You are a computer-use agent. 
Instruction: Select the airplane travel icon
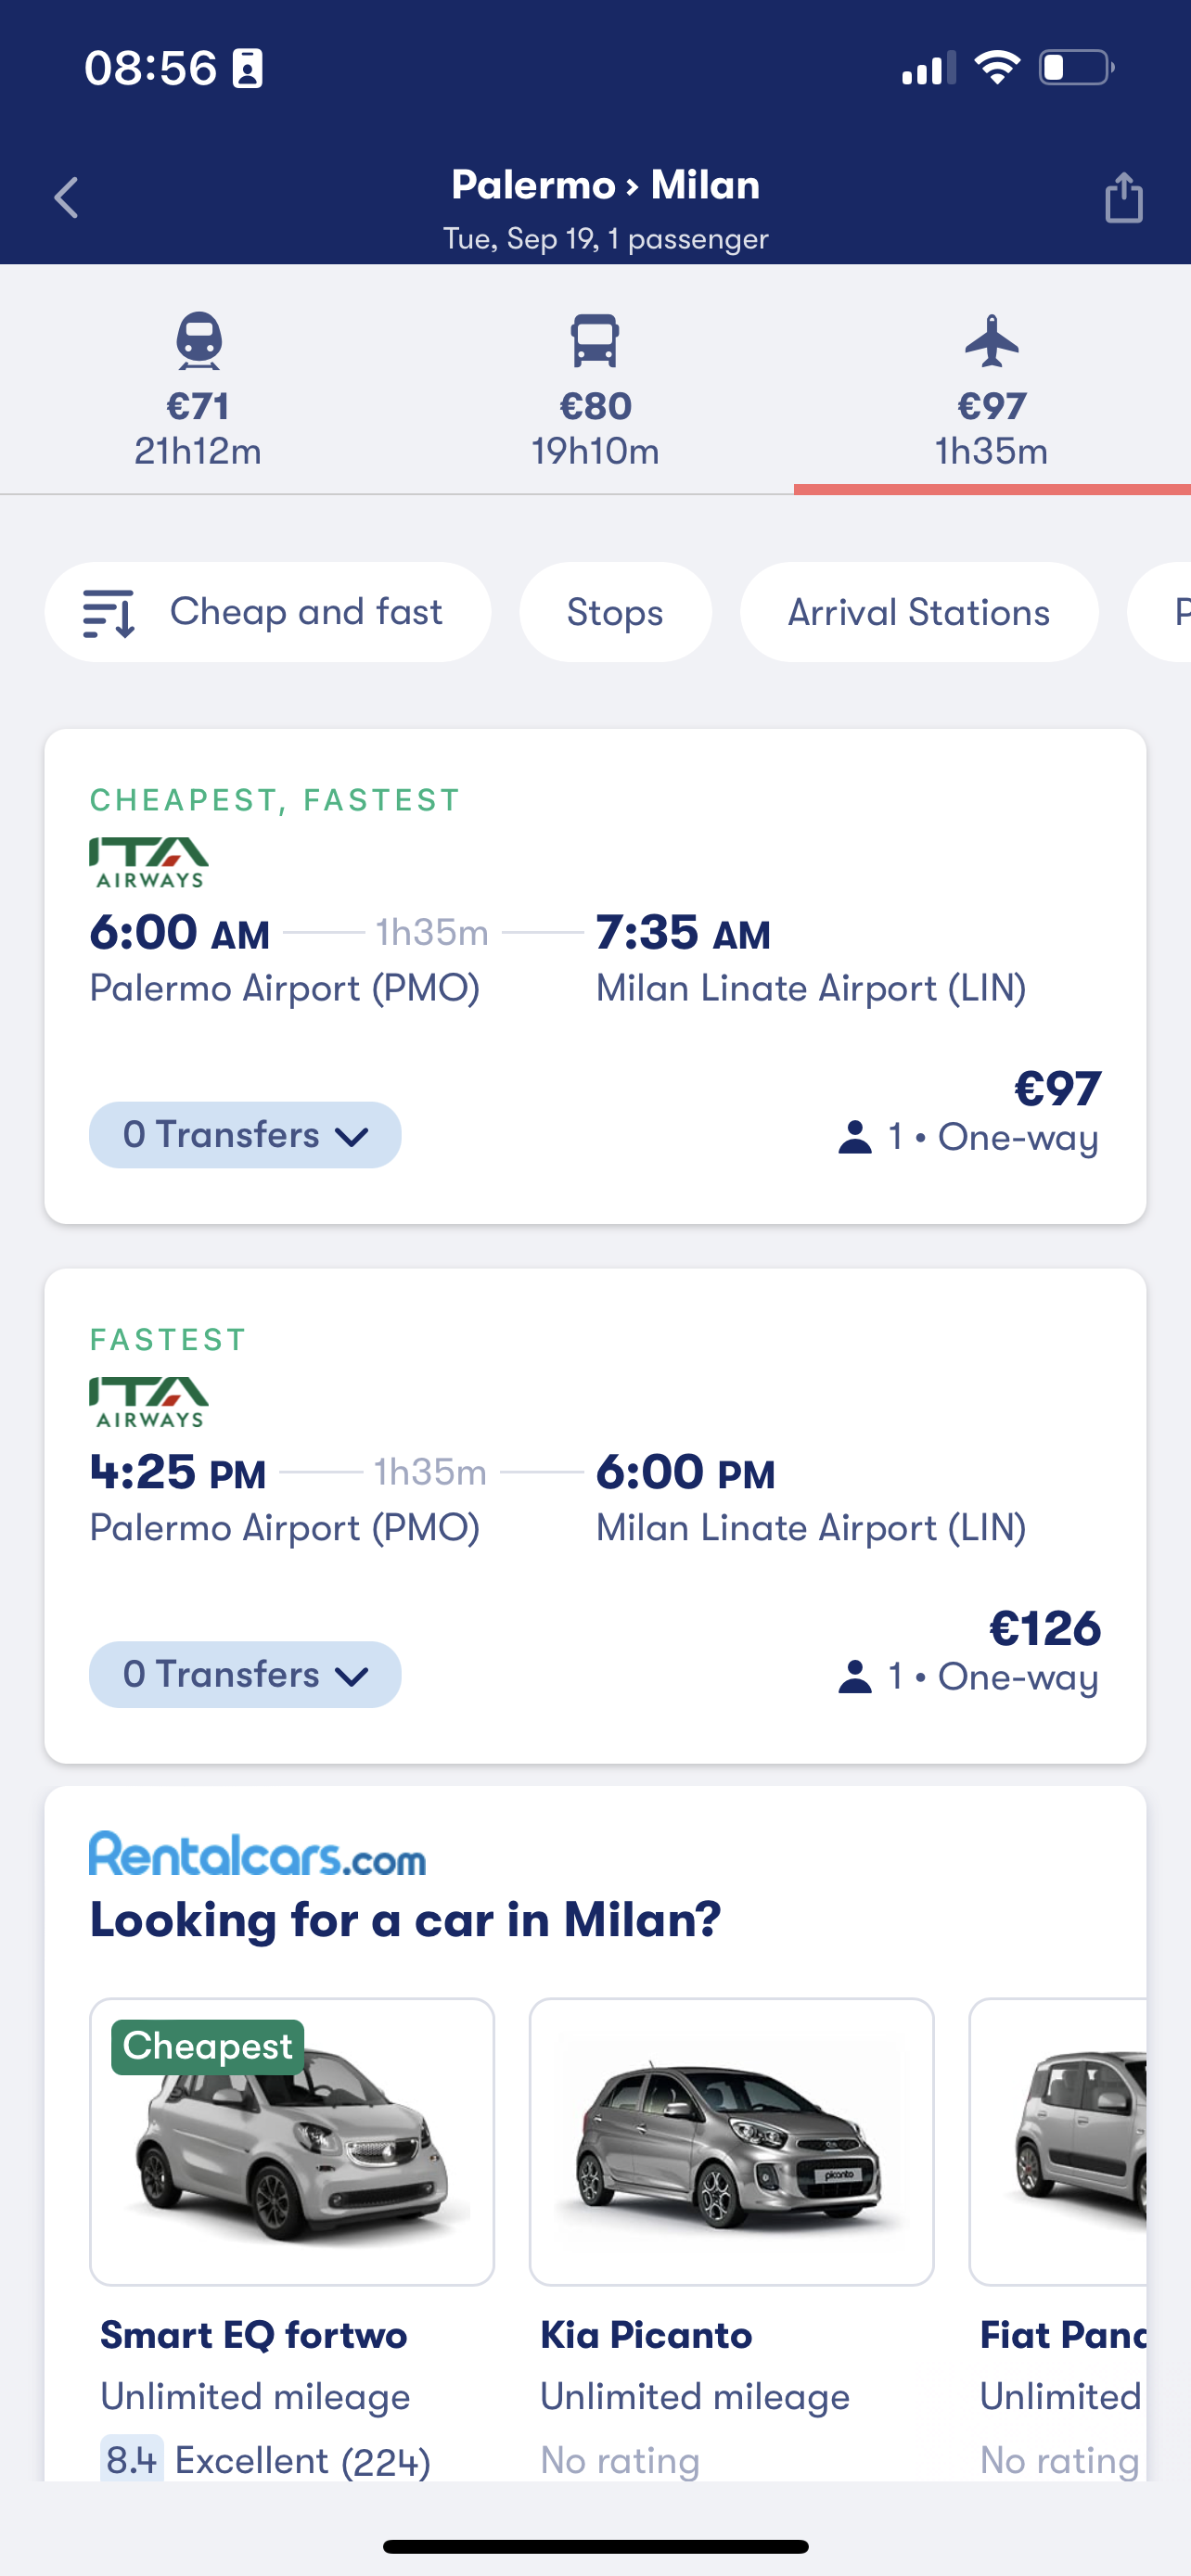pyautogui.click(x=992, y=341)
